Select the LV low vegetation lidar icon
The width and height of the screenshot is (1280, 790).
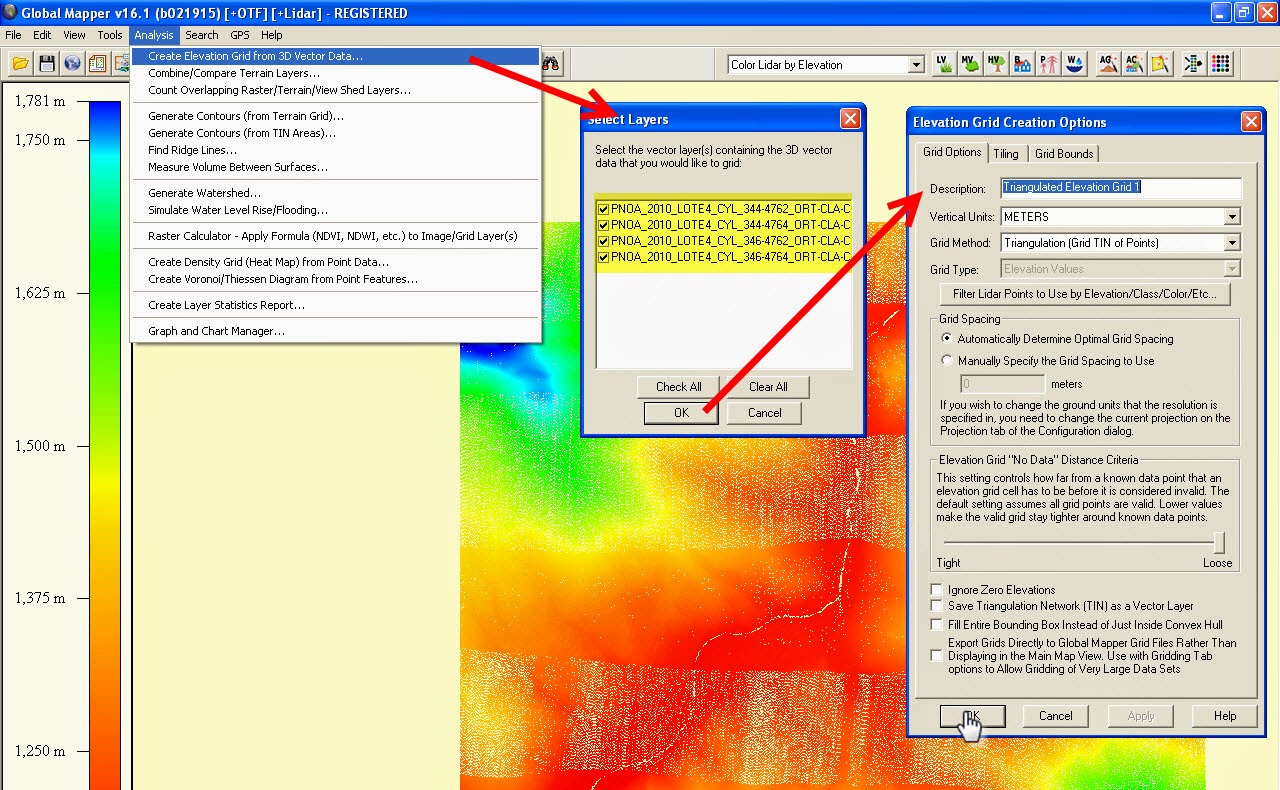[944, 64]
